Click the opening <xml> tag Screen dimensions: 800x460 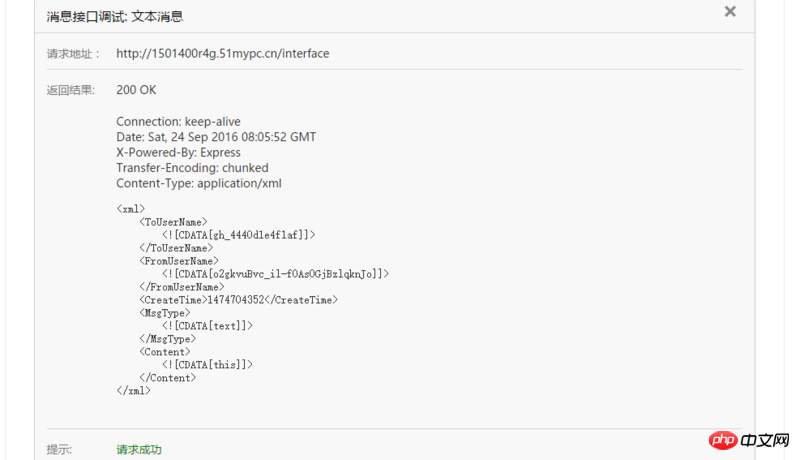click(x=131, y=209)
